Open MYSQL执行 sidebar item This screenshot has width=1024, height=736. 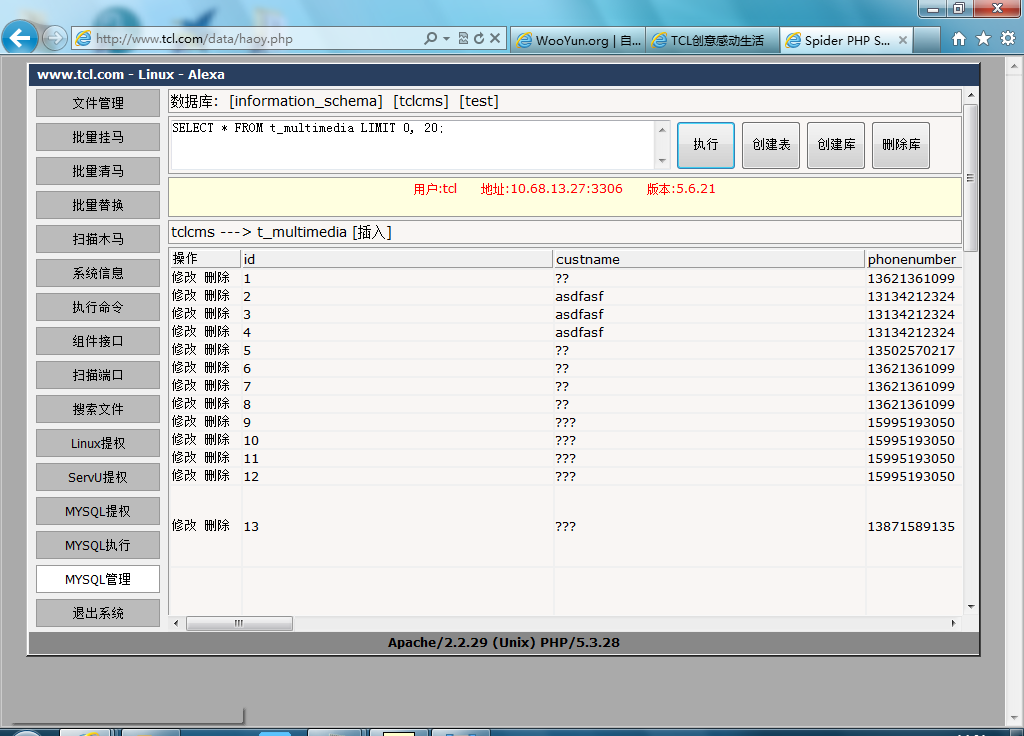click(x=98, y=545)
